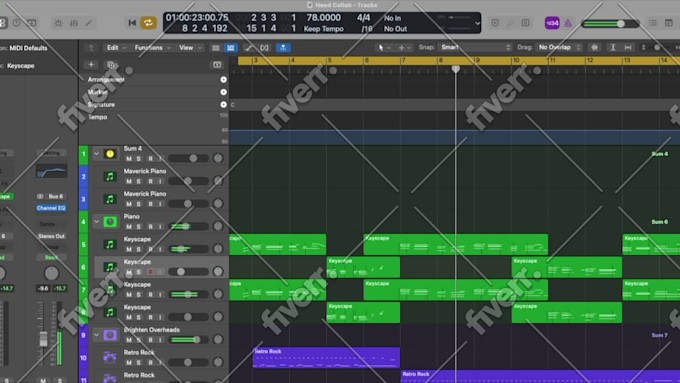Click the track 5 Keyscape instrument icon
Image resolution: width=680 pixels, height=383 pixels.
tap(110, 245)
